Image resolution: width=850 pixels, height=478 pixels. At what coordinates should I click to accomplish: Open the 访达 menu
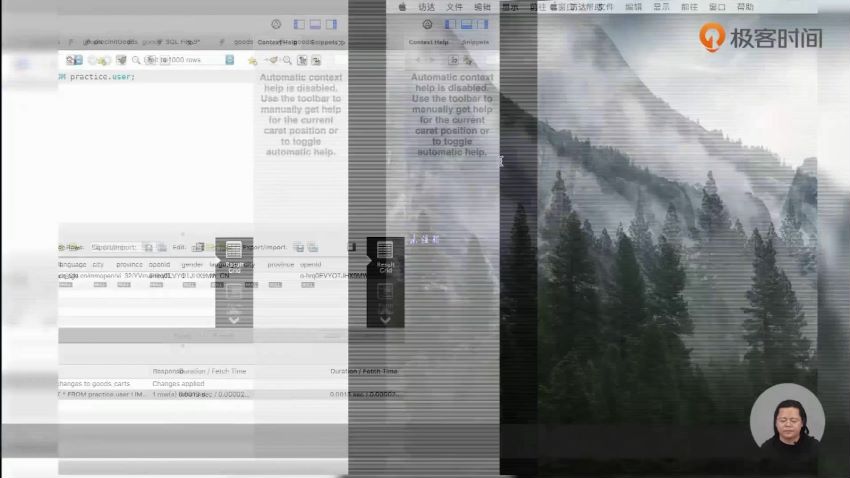[426, 7]
